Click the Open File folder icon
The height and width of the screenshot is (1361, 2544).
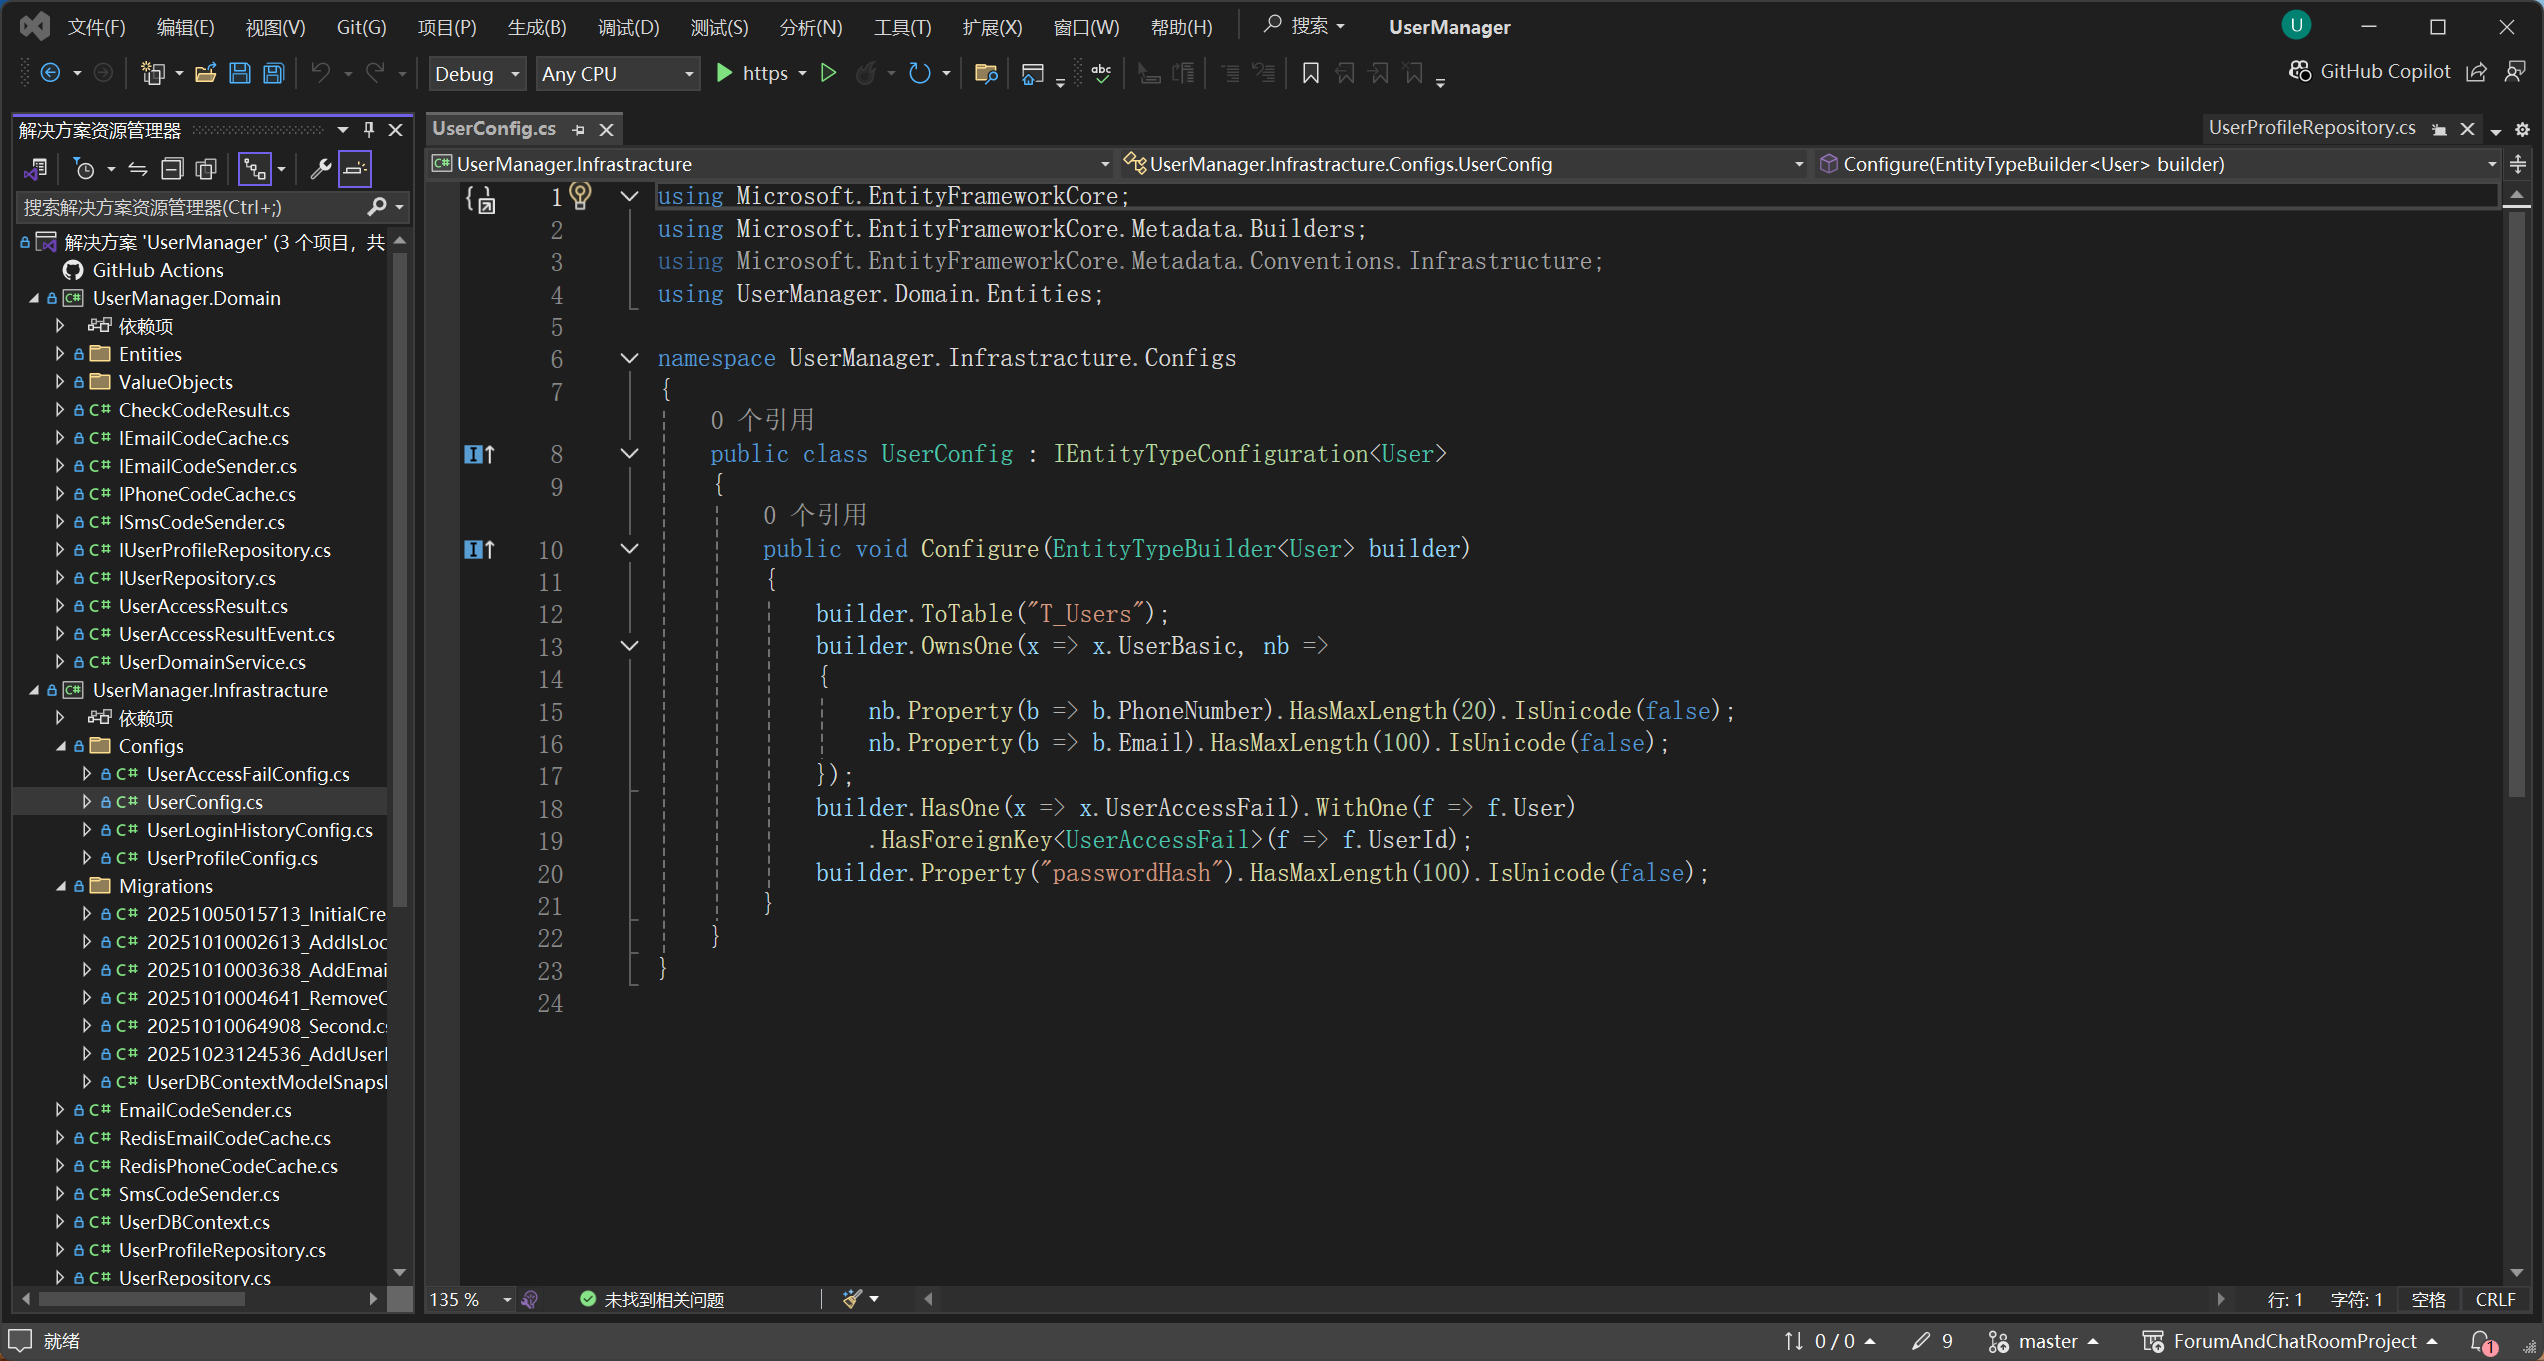pos(205,73)
